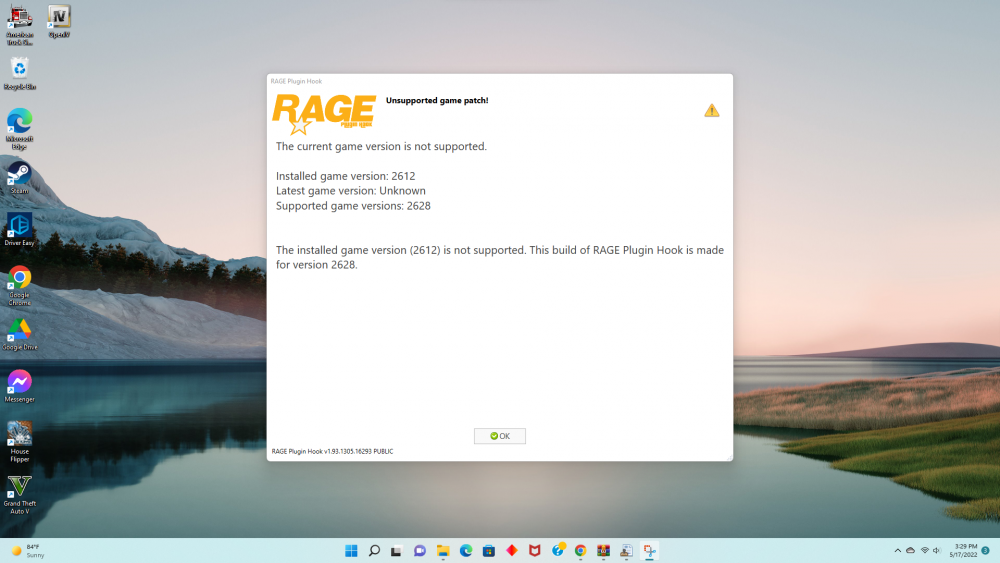Screen dimensions: 1000x563
Task: Open McAfee from the taskbar
Action: 534,551
